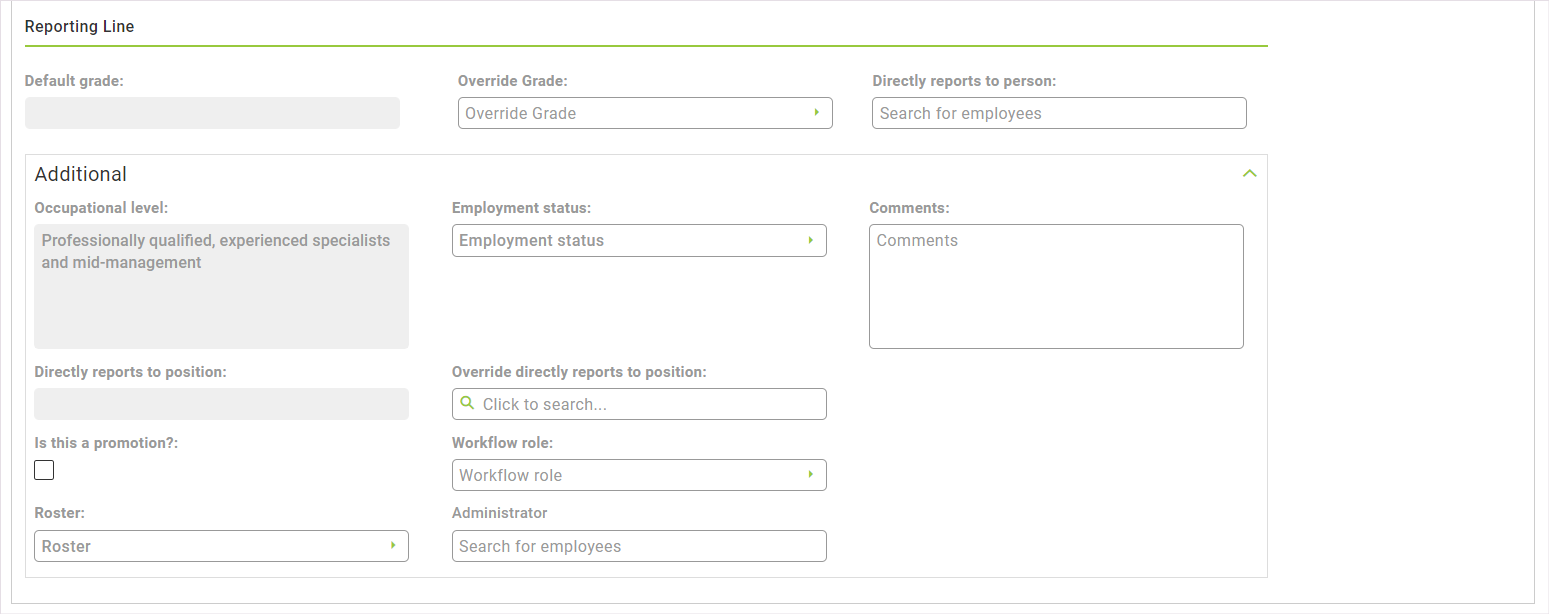Image resolution: width=1549 pixels, height=614 pixels.
Task: Open the Override Grade dropdown
Action: [645, 113]
